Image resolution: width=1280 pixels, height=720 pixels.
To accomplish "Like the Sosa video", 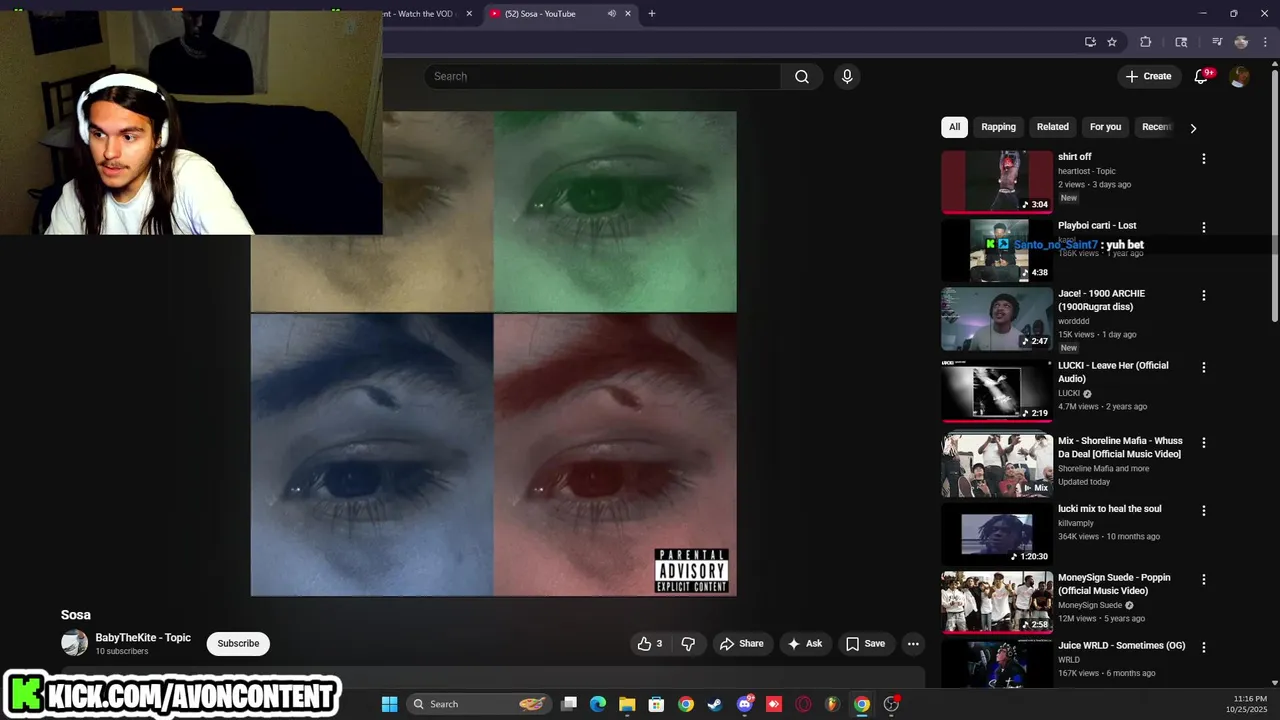I will 650,644.
